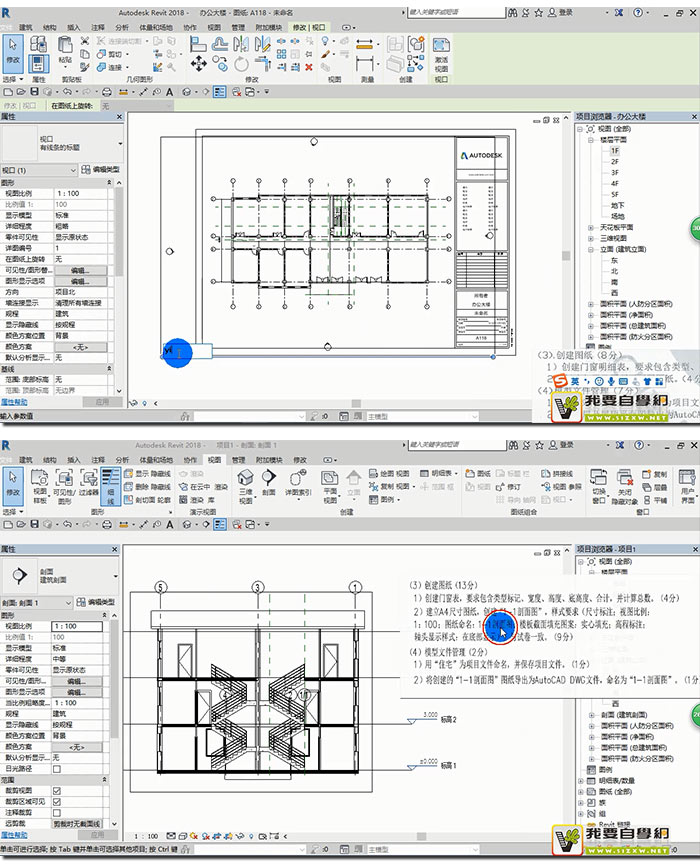Click the 平铺 tile windows icon in bottom ribbon
This screenshot has height=866, width=700.
click(655, 500)
